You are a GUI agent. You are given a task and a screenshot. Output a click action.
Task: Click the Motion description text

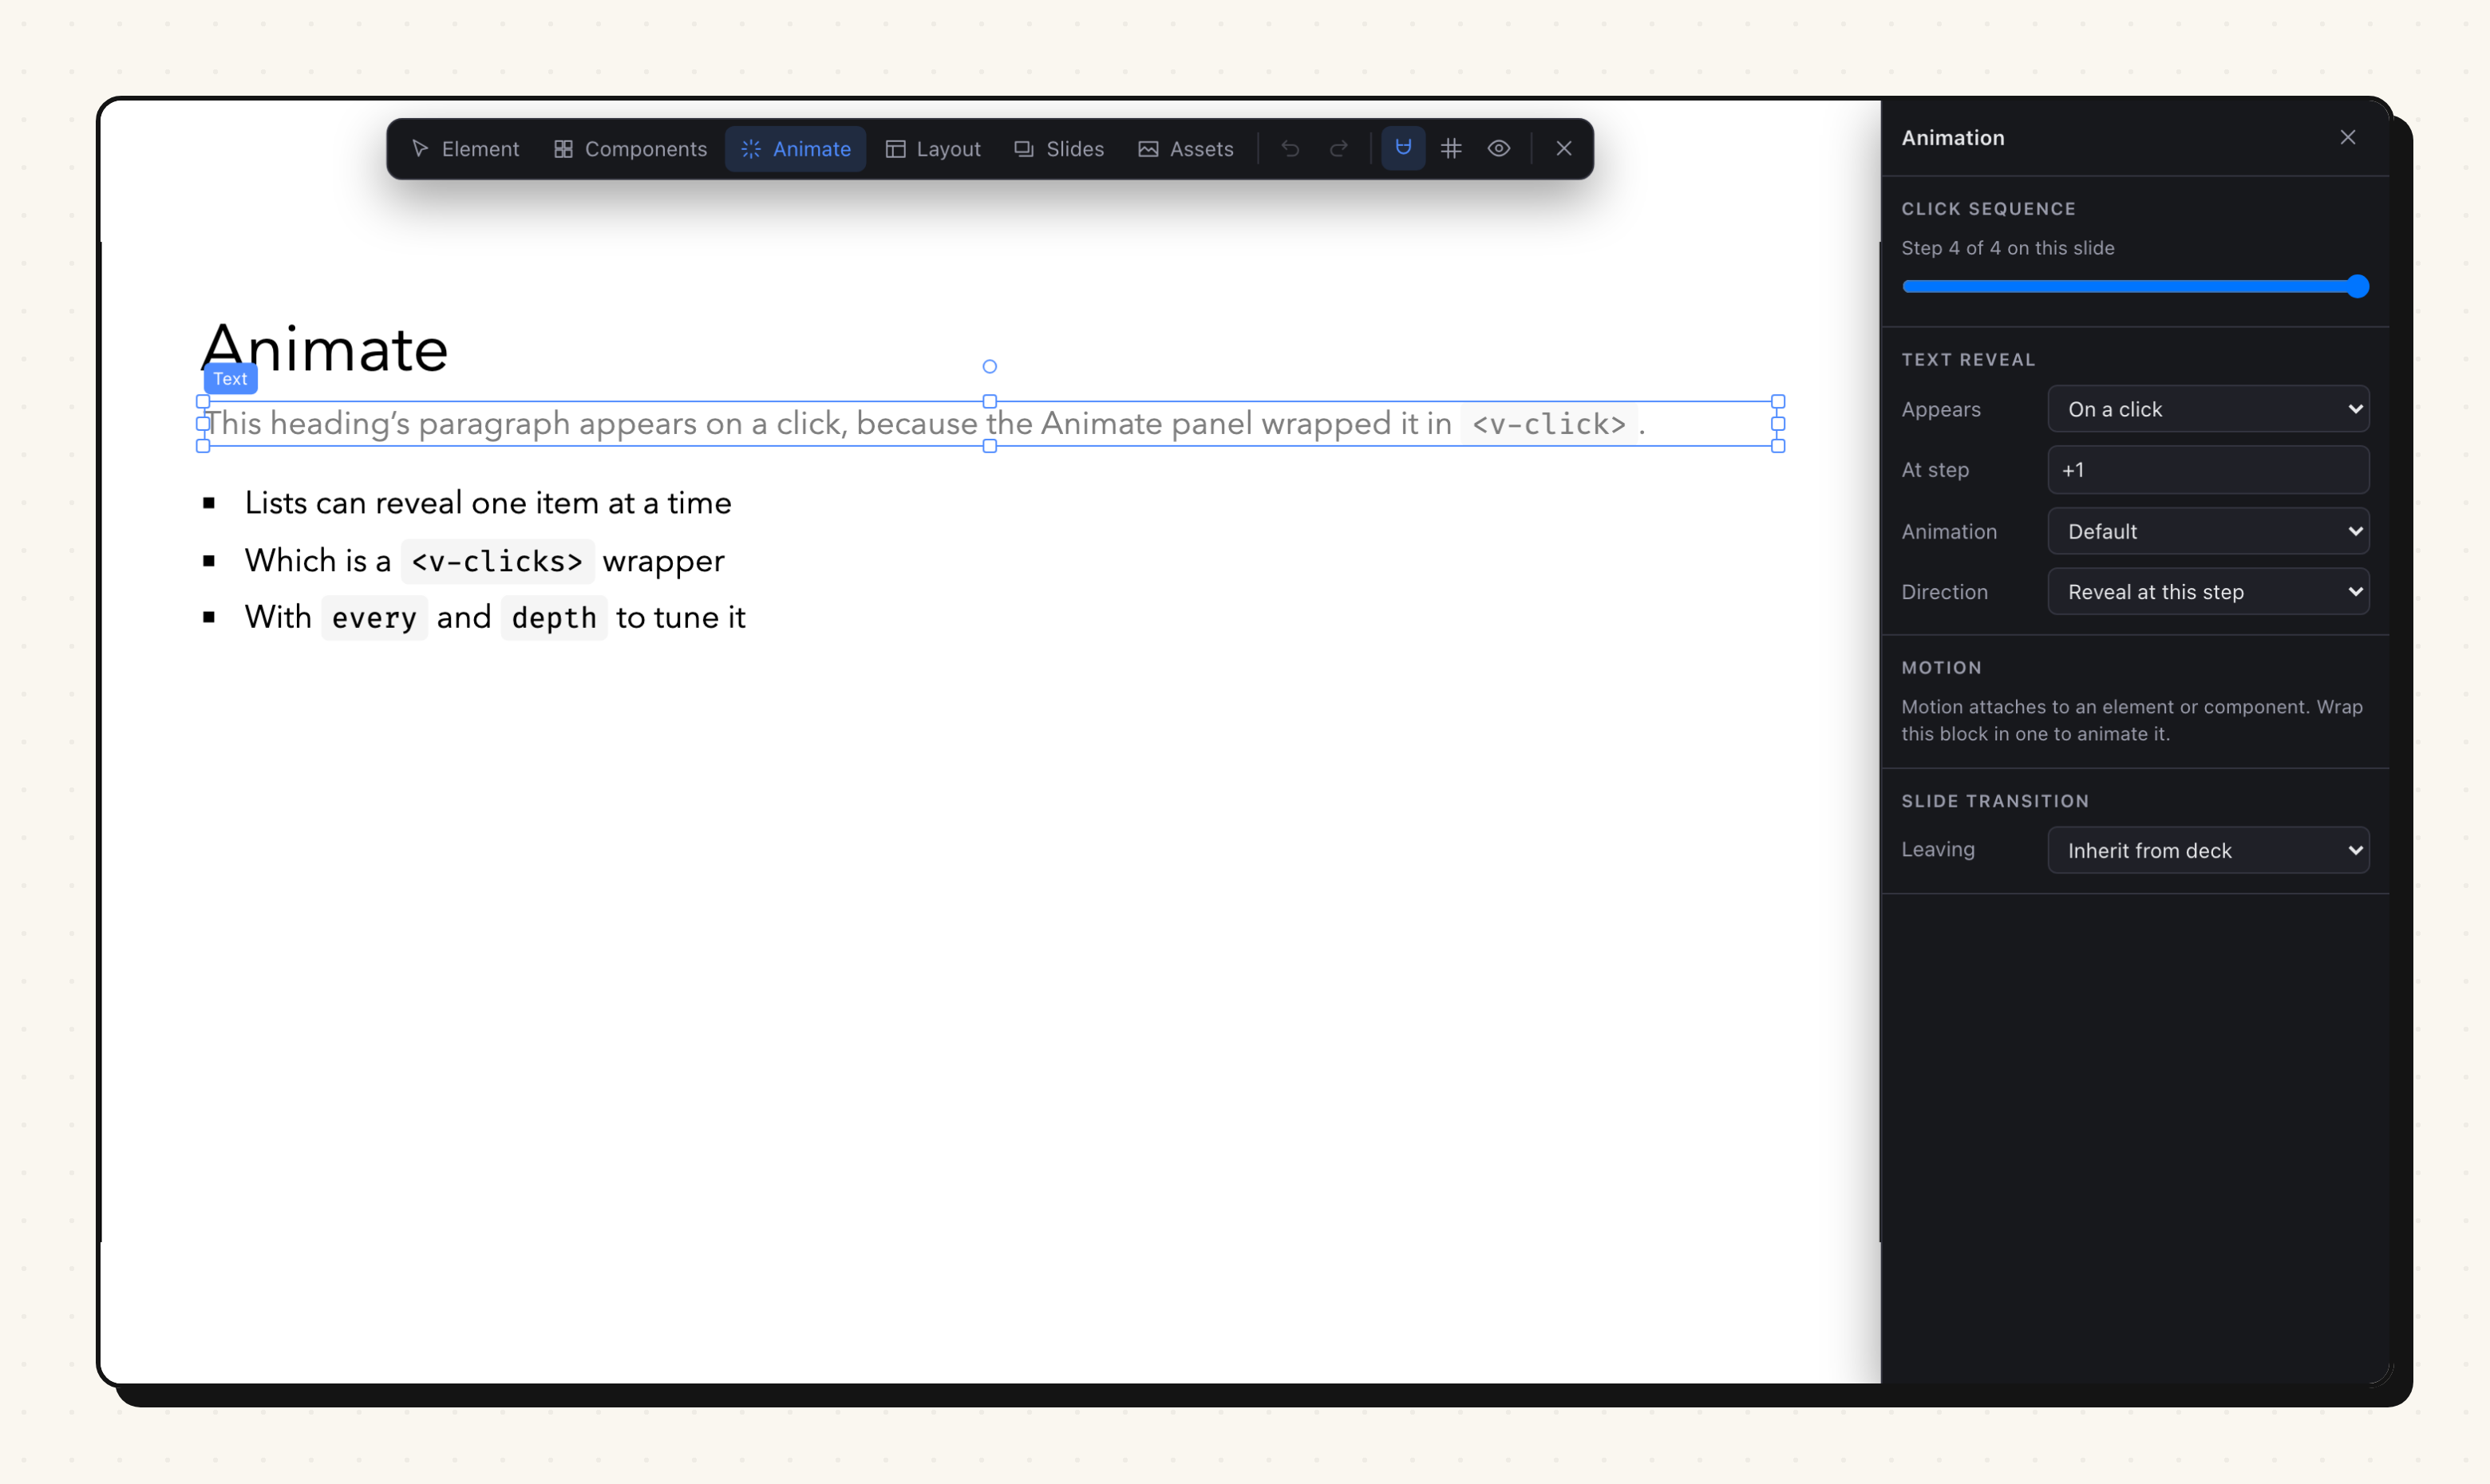[2132, 720]
